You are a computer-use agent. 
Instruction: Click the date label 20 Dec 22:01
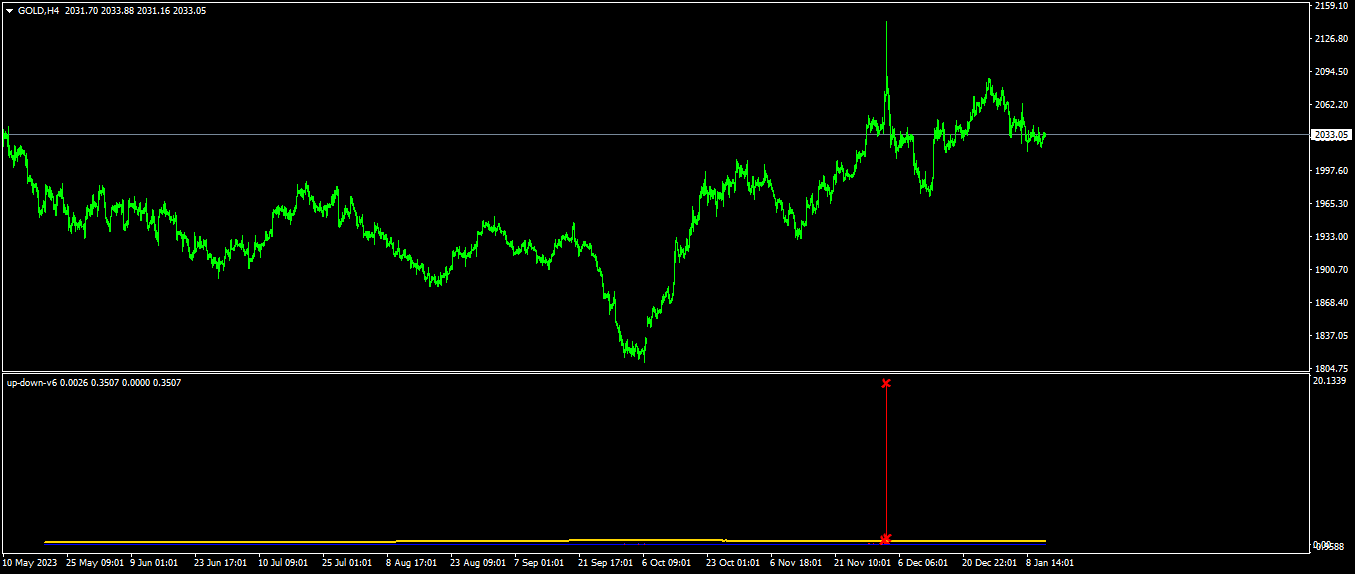[990, 563]
